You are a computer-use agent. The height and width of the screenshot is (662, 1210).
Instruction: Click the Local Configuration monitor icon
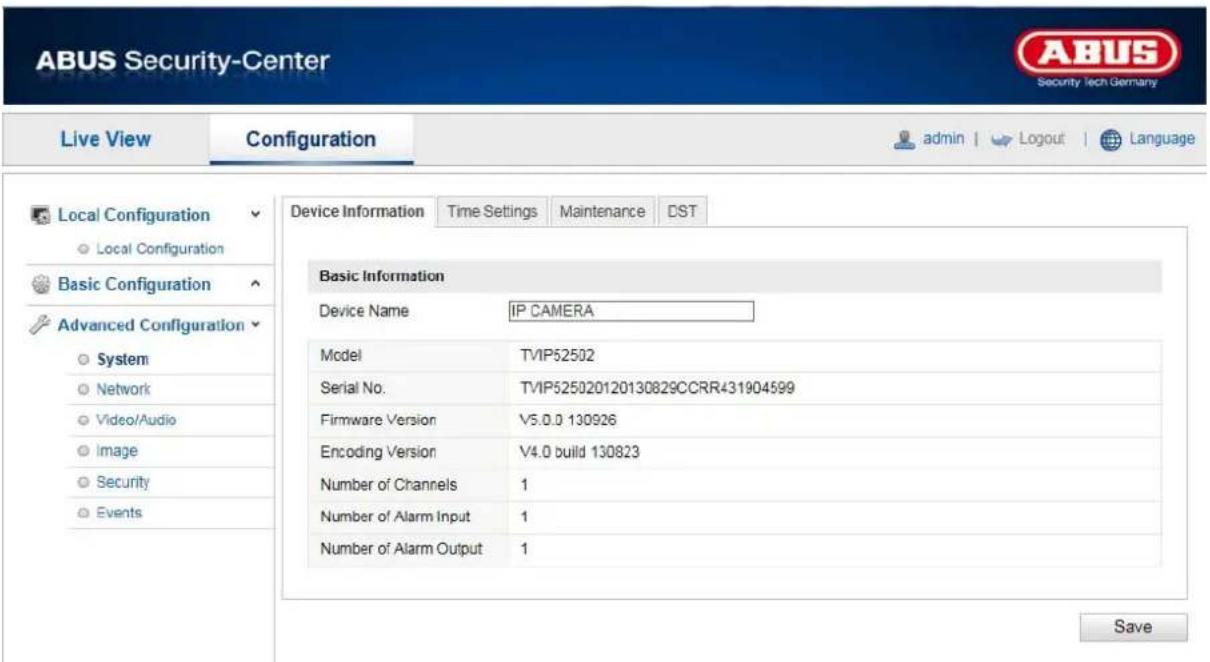pos(42,215)
